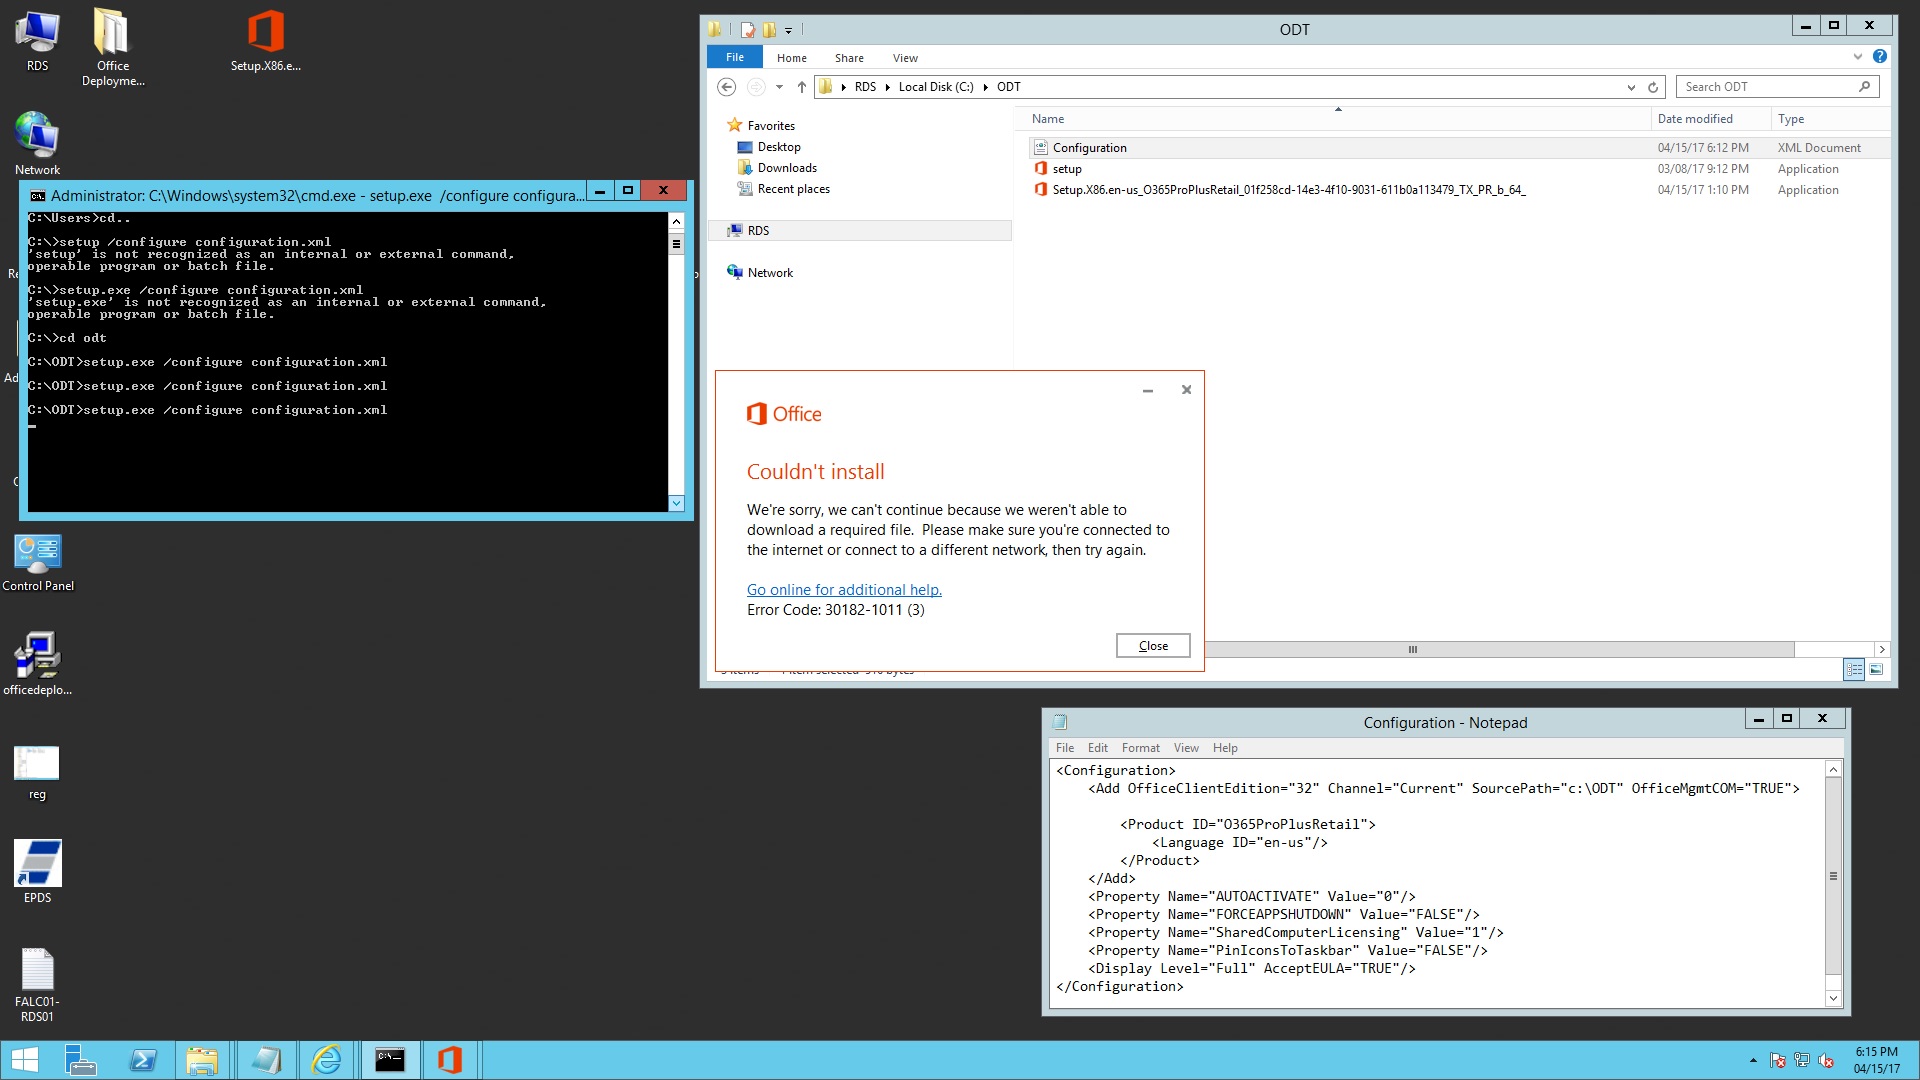This screenshot has height=1080, width=1920.
Task: Select RDS in the address bar path
Action: (x=865, y=87)
